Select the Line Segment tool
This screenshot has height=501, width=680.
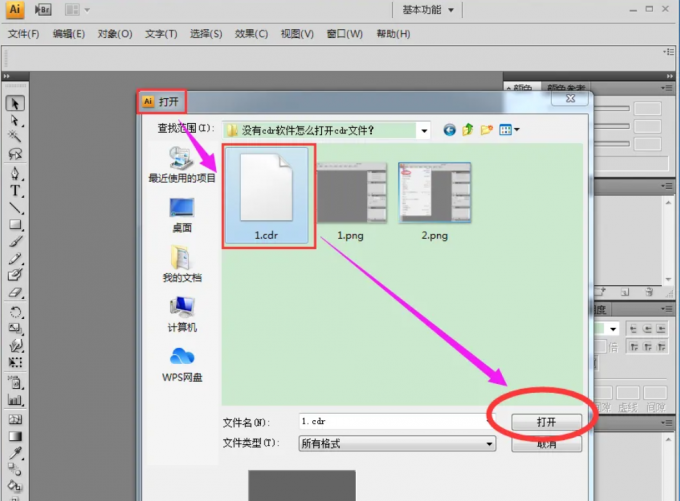click(x=15, y=208)
